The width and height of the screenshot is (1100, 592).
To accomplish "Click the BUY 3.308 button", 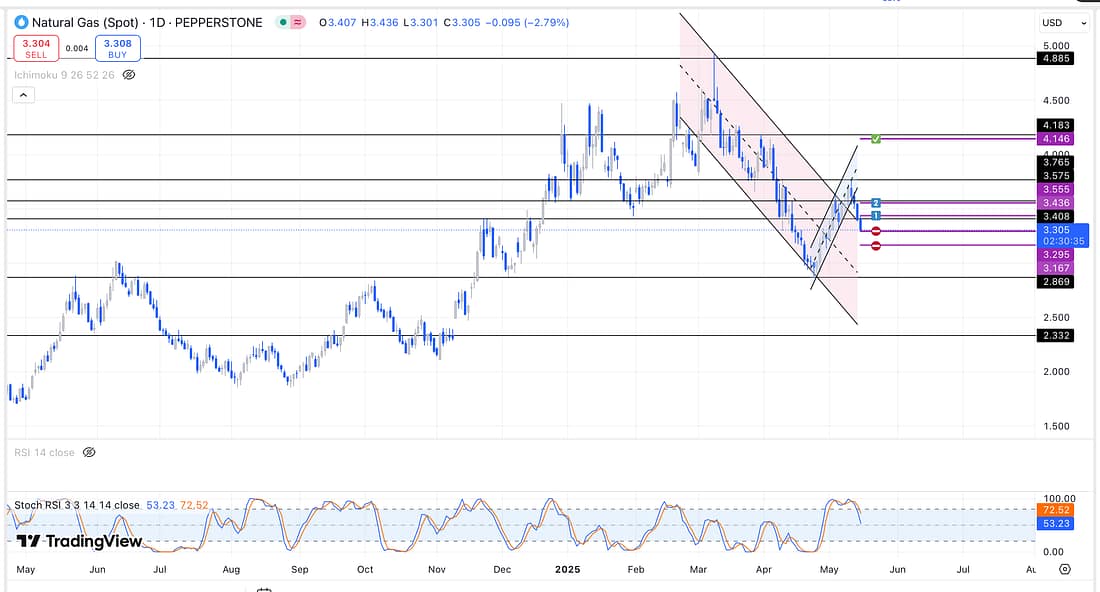I will (118, 48).
